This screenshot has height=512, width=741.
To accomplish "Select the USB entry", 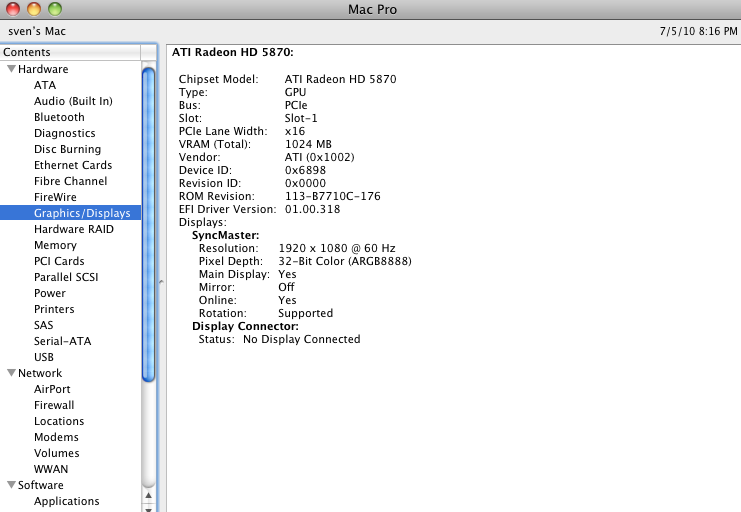I will [x=44, y=357].
